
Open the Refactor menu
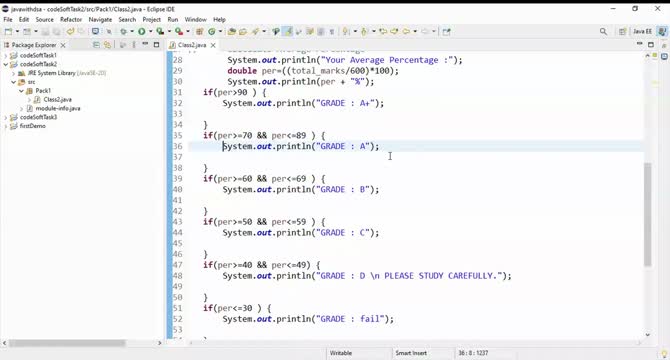click(71, 20)
